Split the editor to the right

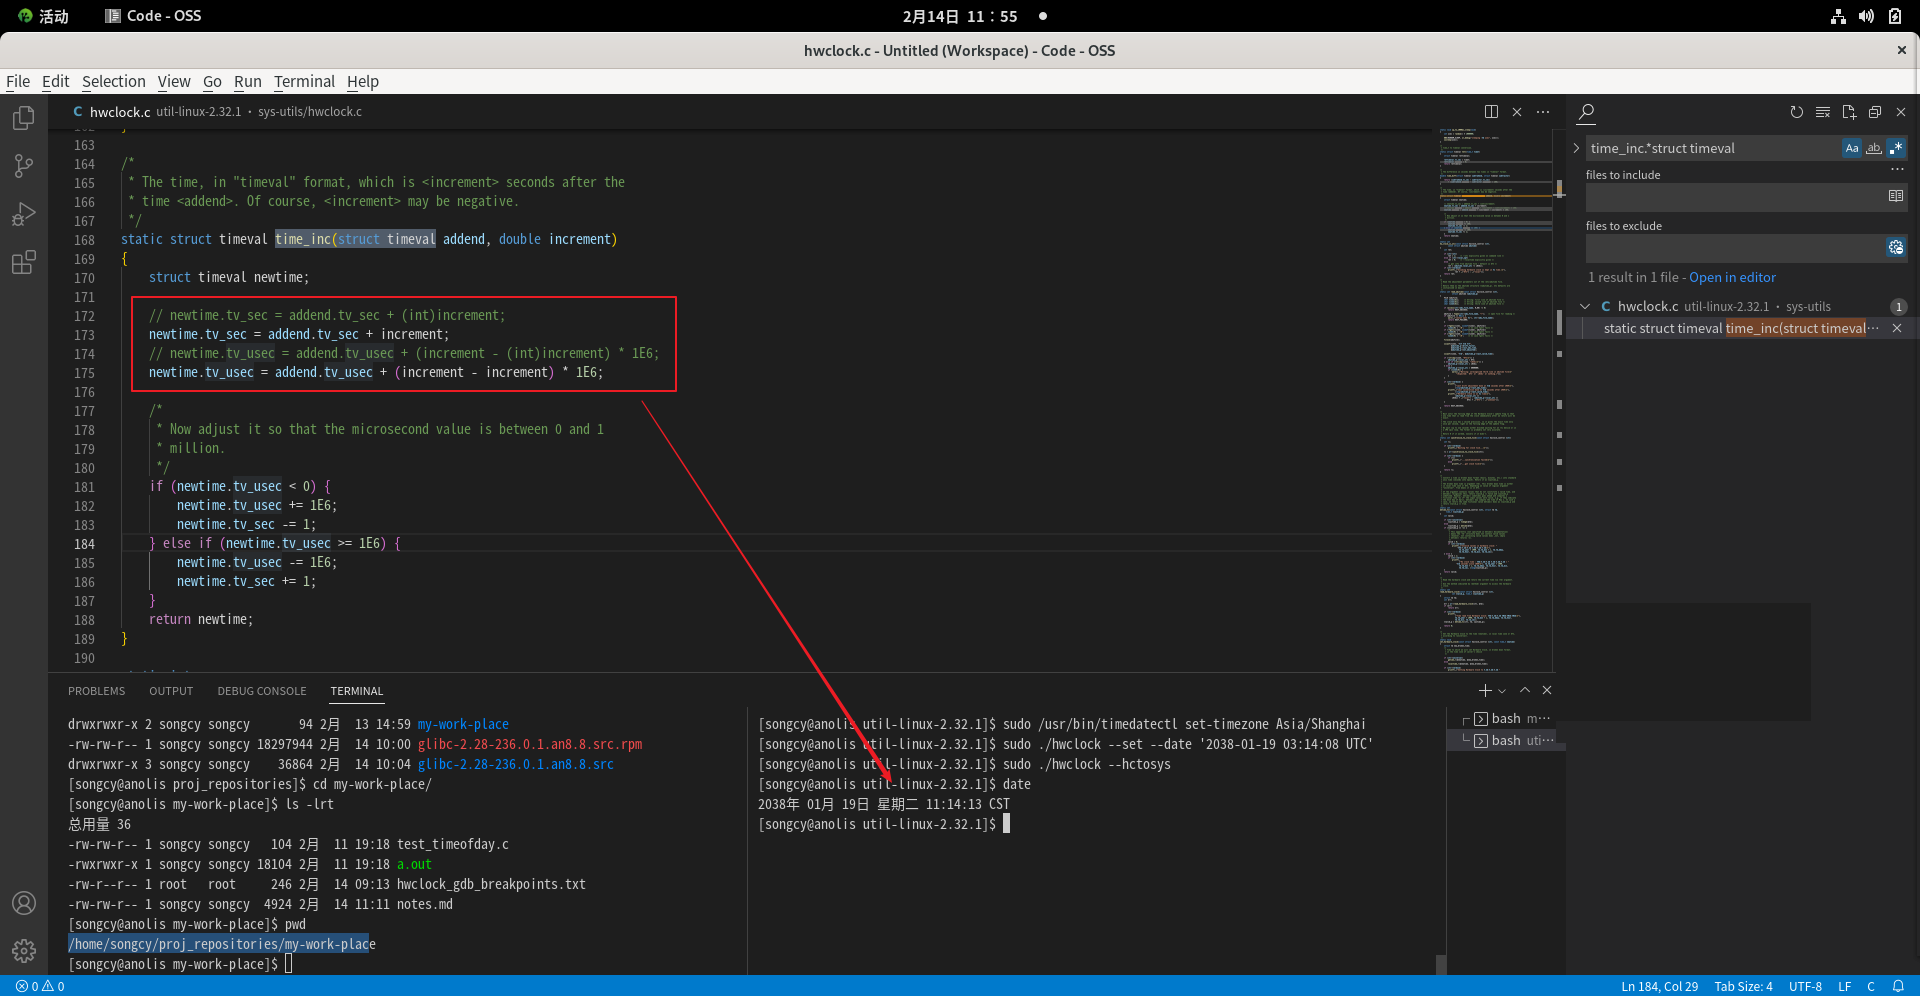tap(1491, 112)
